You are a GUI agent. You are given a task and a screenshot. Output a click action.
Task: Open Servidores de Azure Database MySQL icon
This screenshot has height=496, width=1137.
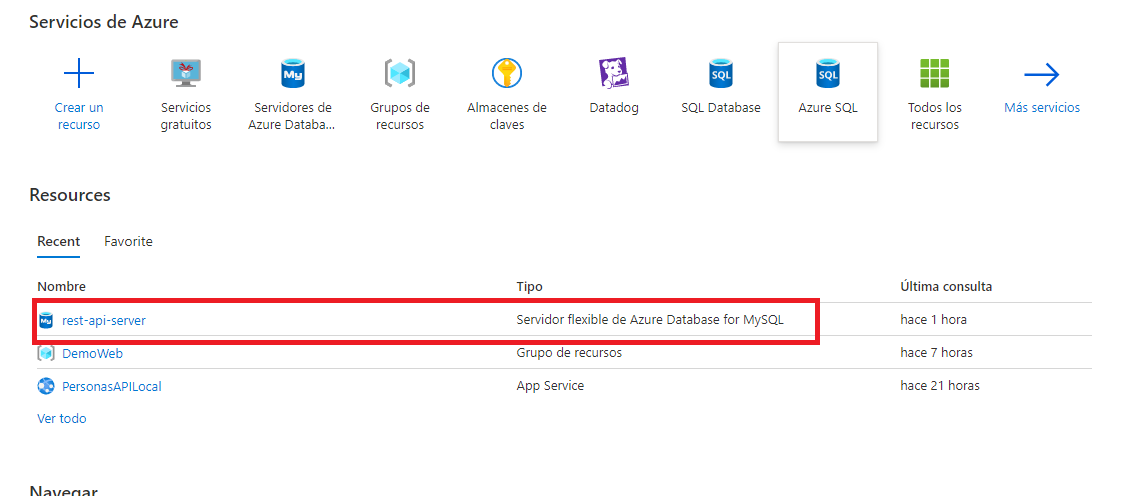(x=293, y=73)
